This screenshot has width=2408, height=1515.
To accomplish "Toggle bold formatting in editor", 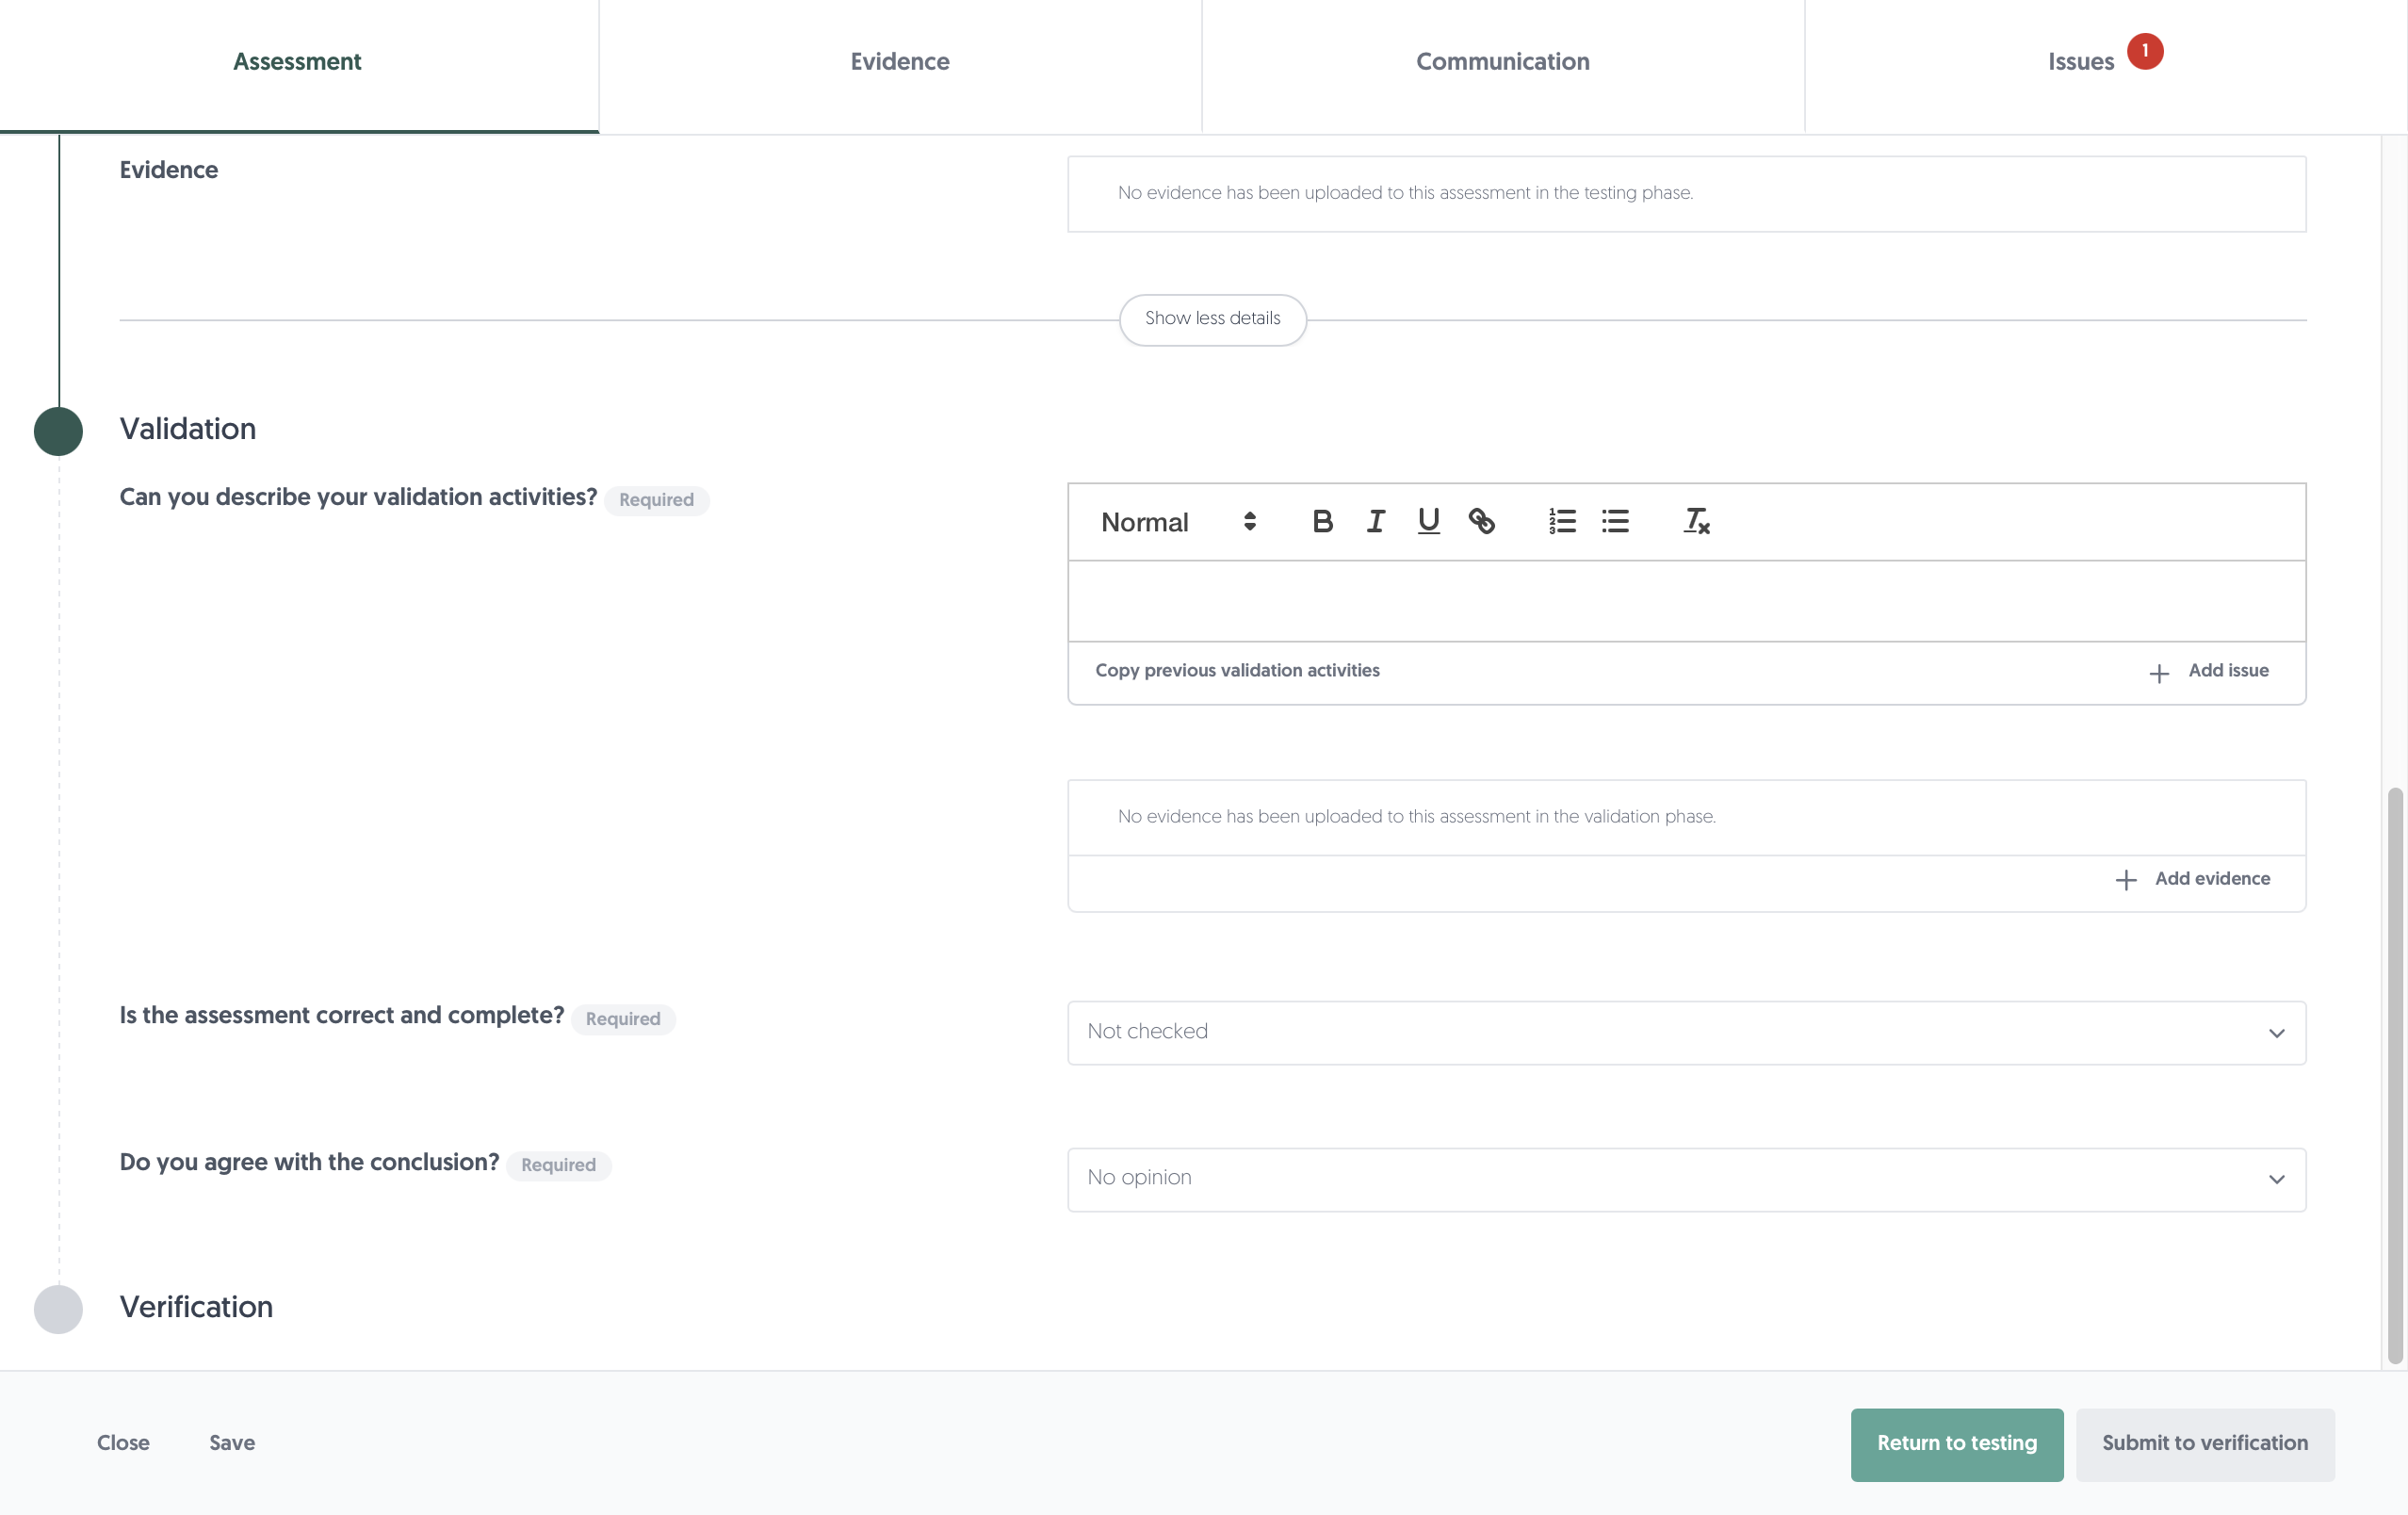I will point(1322,521).
